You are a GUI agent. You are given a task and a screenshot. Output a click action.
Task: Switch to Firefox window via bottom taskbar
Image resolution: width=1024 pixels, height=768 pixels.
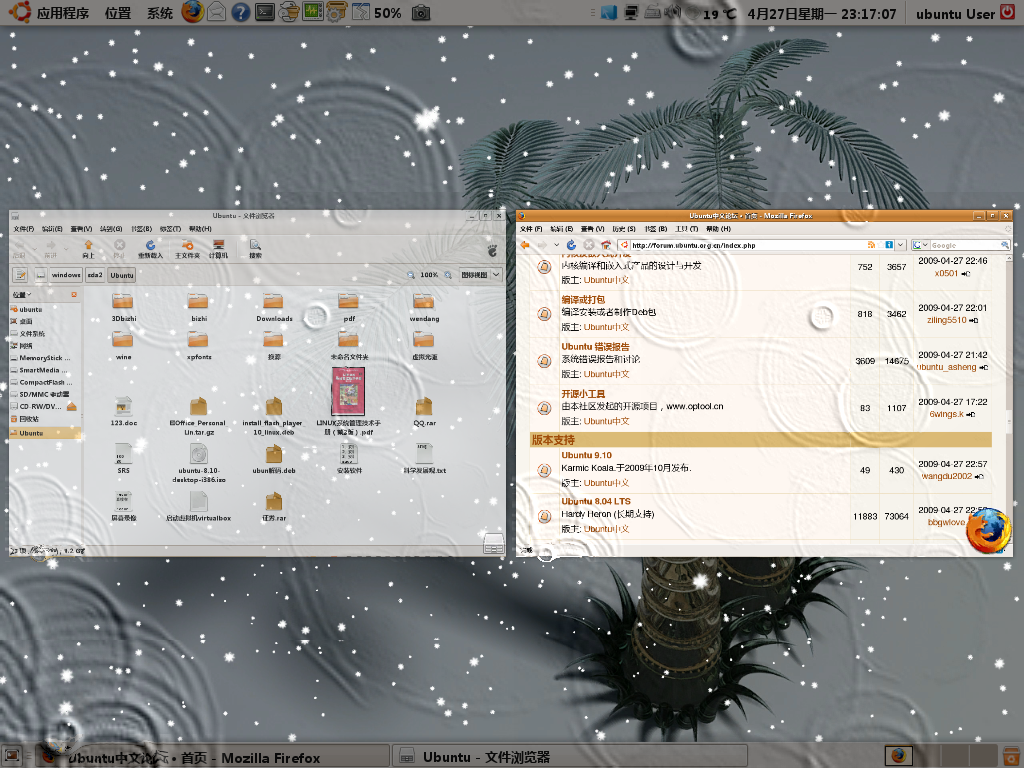tap(213, 757)
